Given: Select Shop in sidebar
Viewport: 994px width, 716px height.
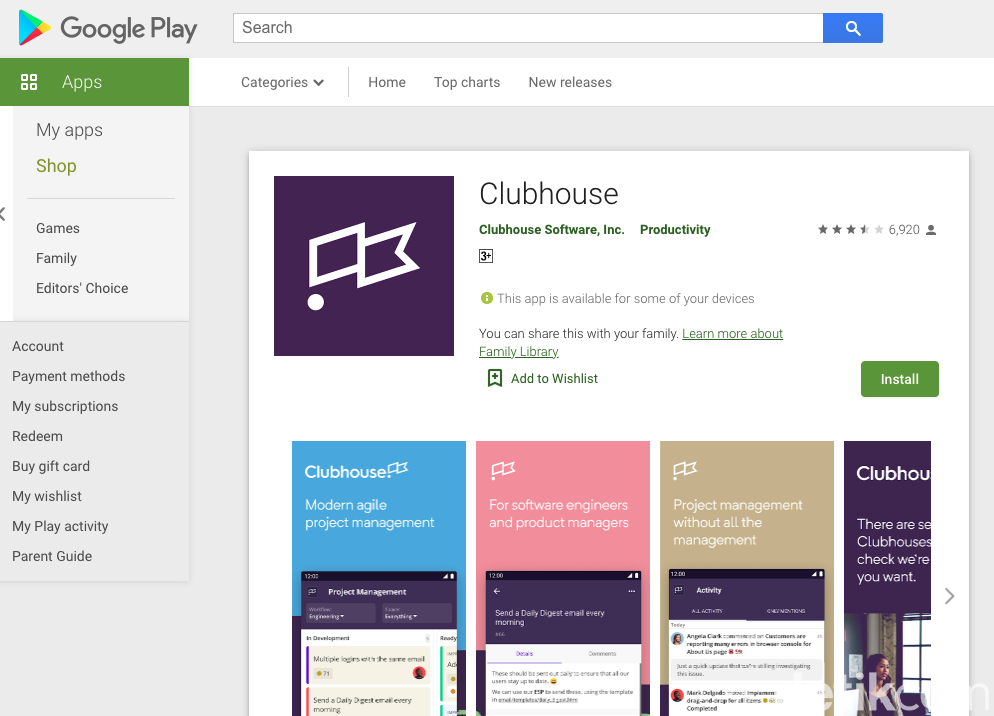Looking at the screenshot, I should (x=56, y=166).
